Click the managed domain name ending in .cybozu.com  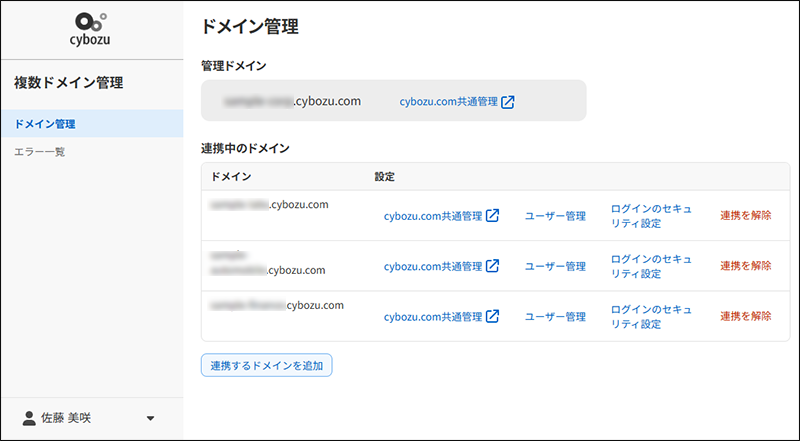292,101
